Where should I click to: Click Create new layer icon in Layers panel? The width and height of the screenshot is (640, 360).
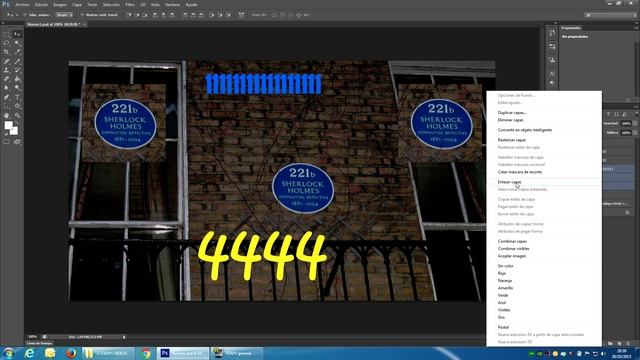(619, 344)
